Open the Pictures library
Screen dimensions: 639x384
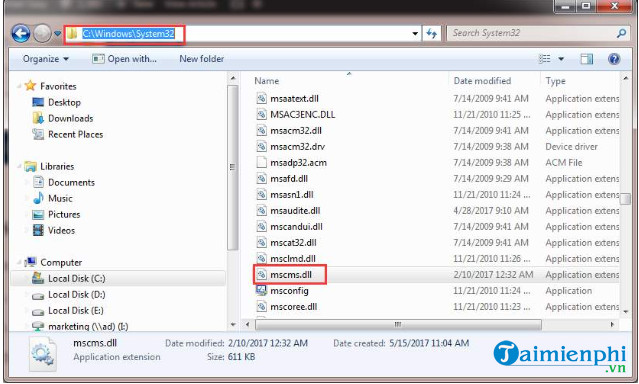(64, 214)
